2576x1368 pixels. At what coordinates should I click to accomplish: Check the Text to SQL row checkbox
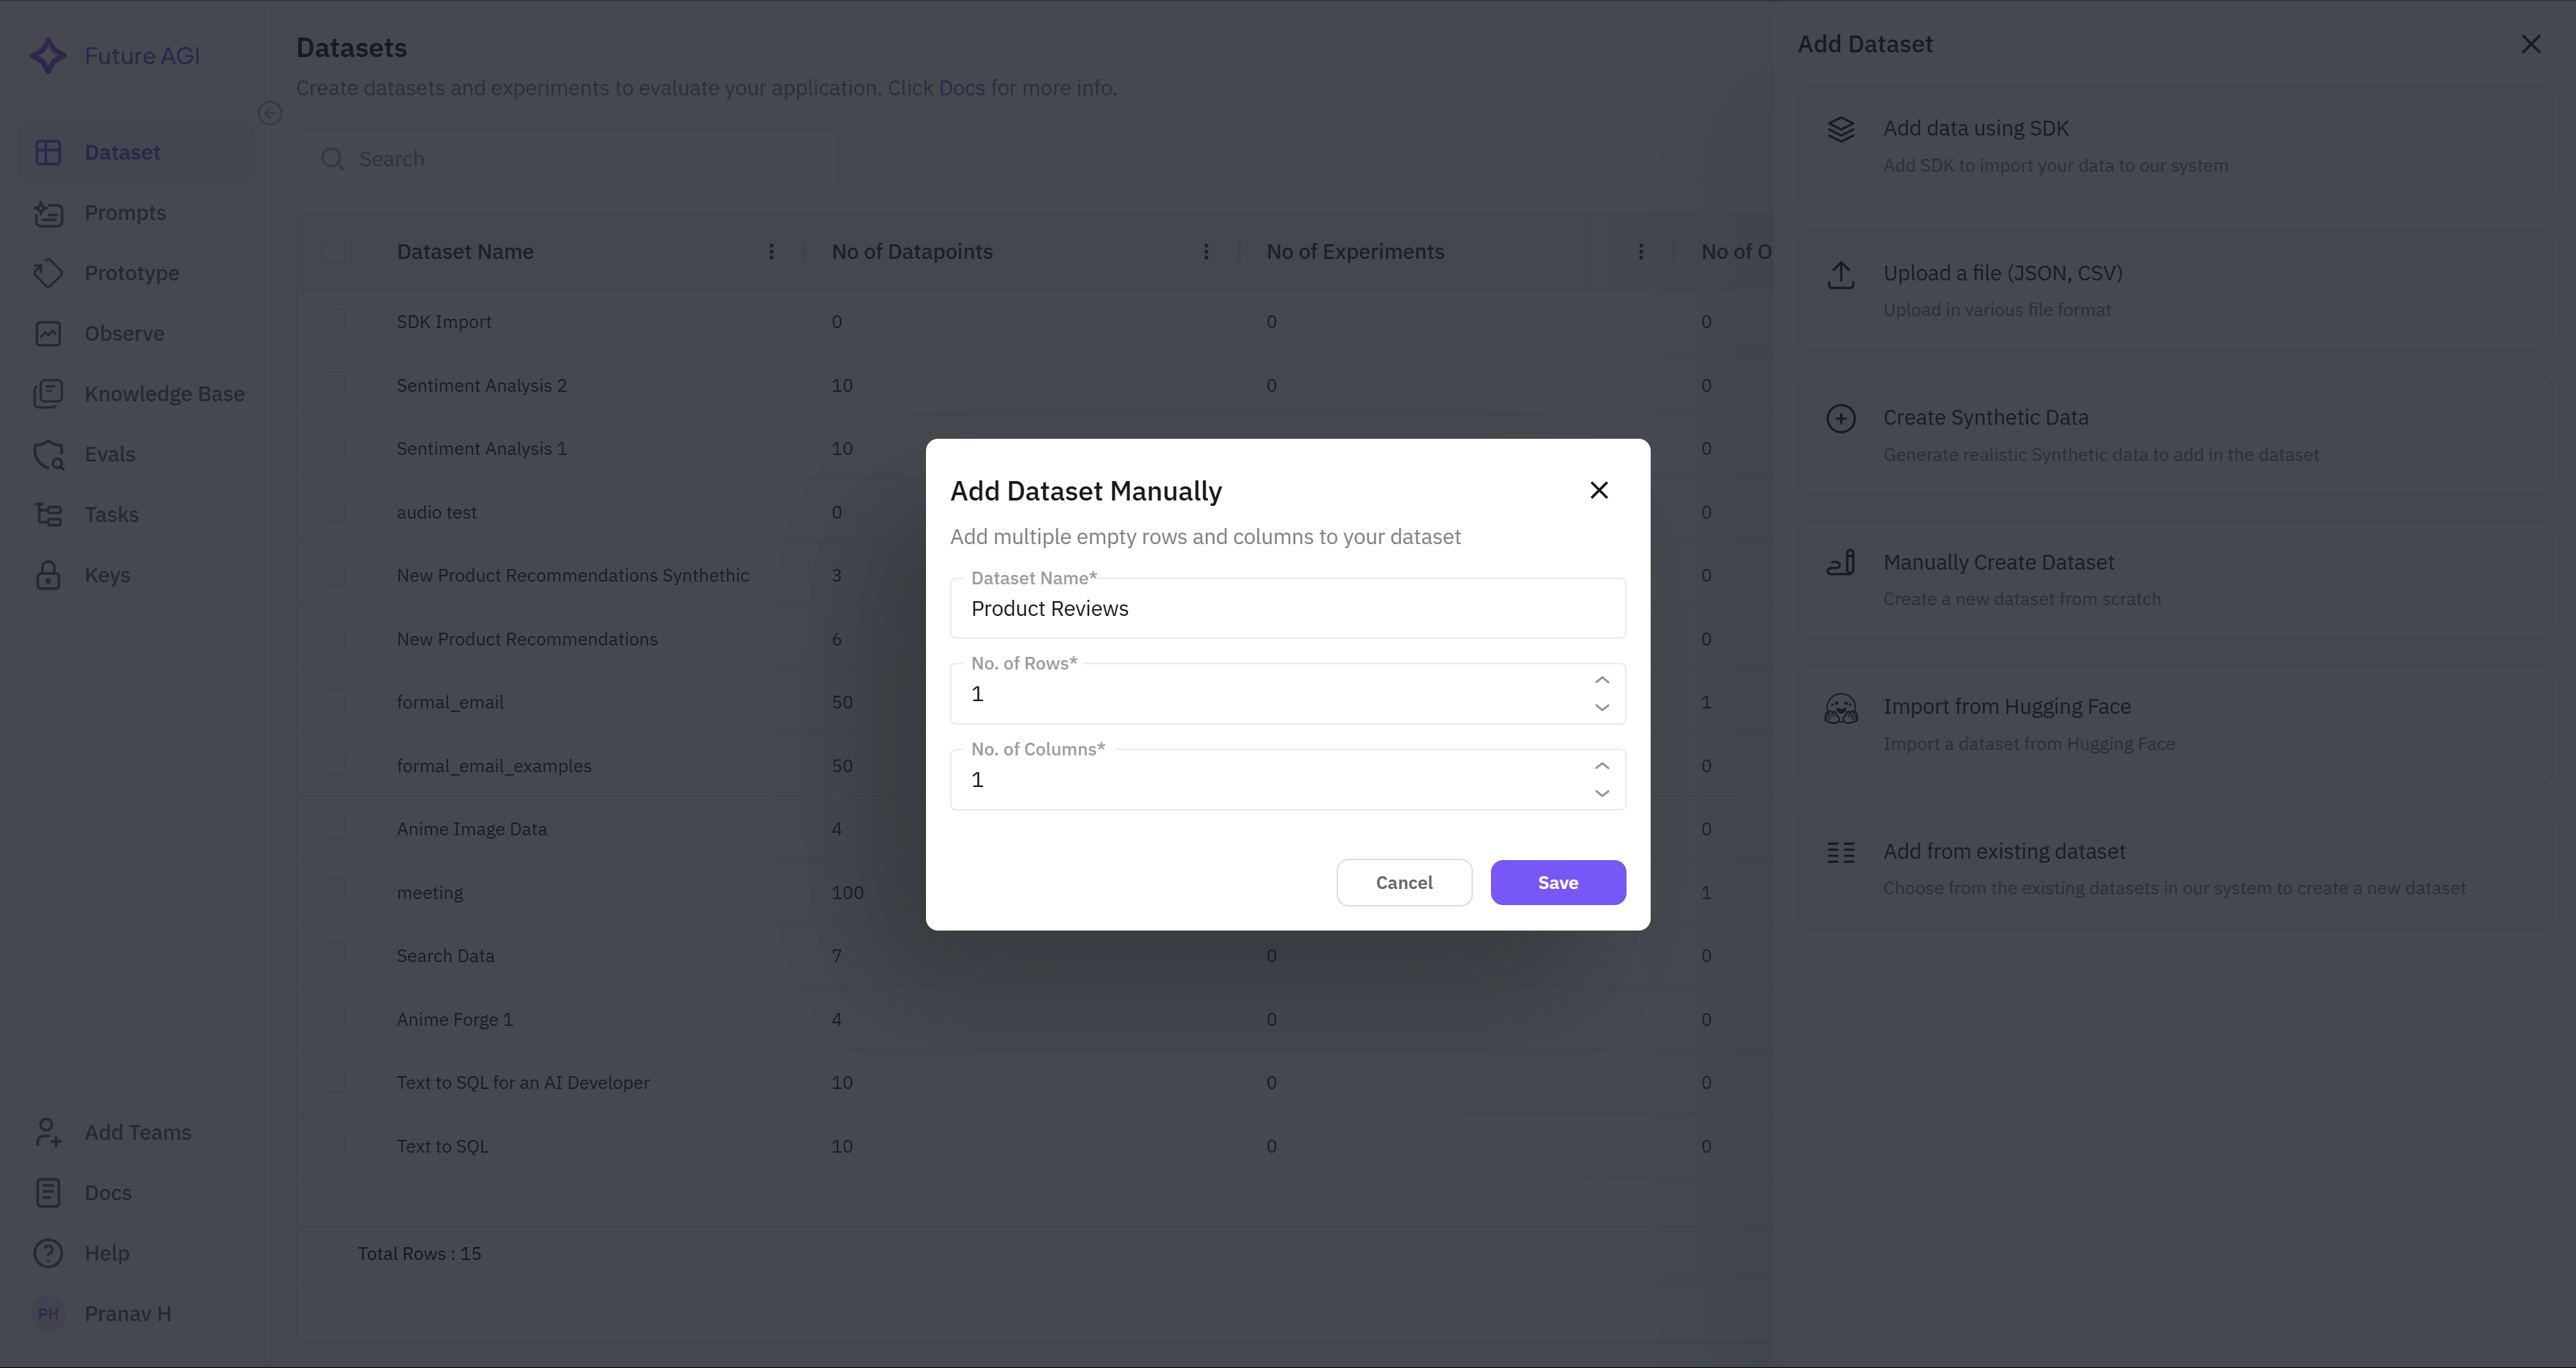[x=334, y=1145]
